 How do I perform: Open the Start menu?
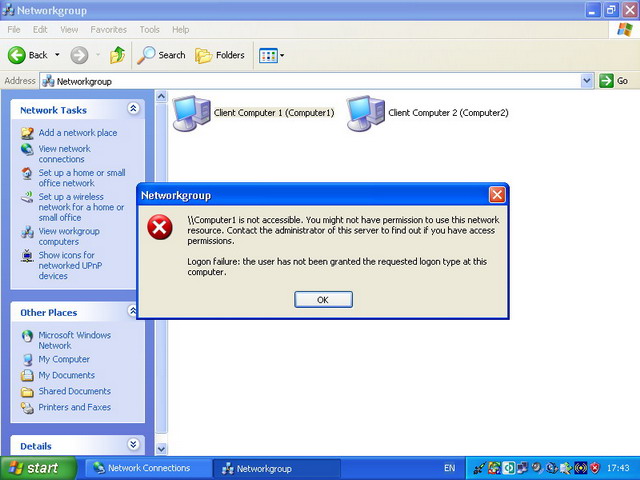39,468
